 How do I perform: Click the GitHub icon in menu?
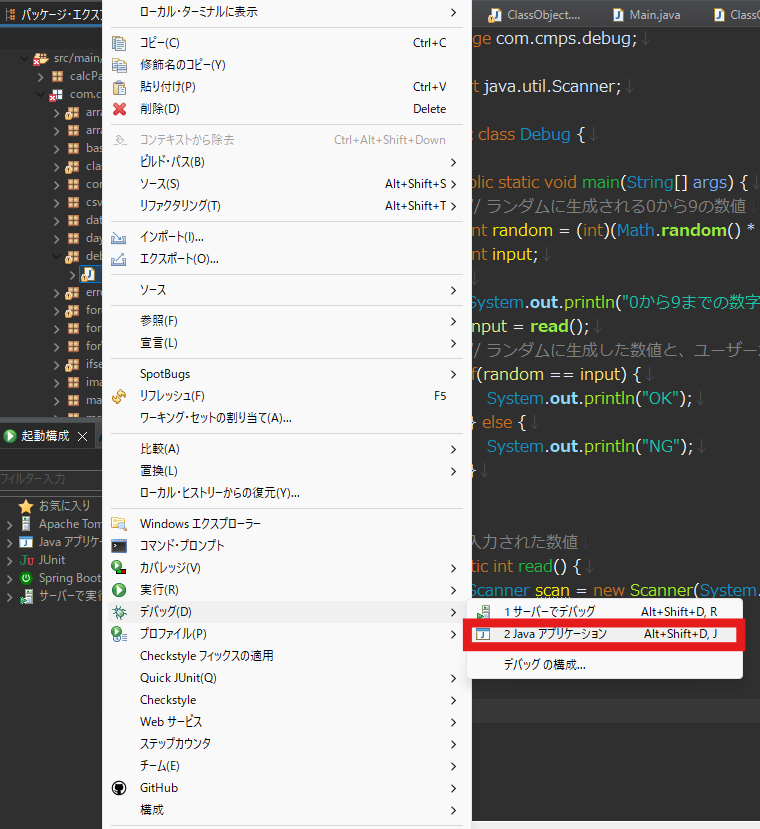[x=120, y=788]
